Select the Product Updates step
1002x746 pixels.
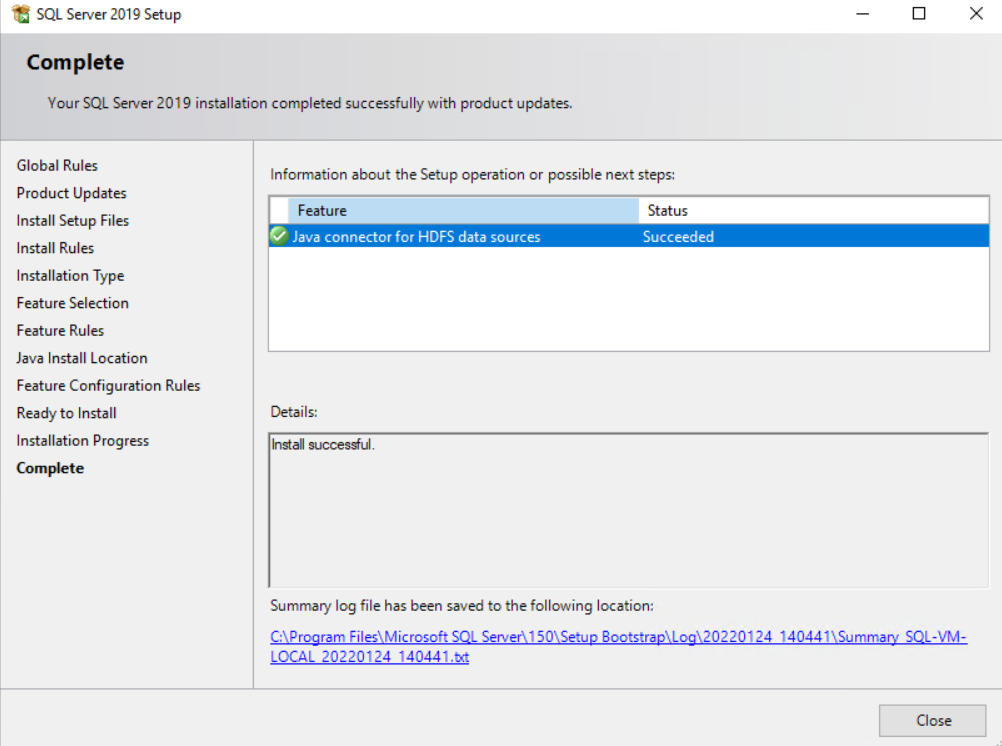click(72, 193)
